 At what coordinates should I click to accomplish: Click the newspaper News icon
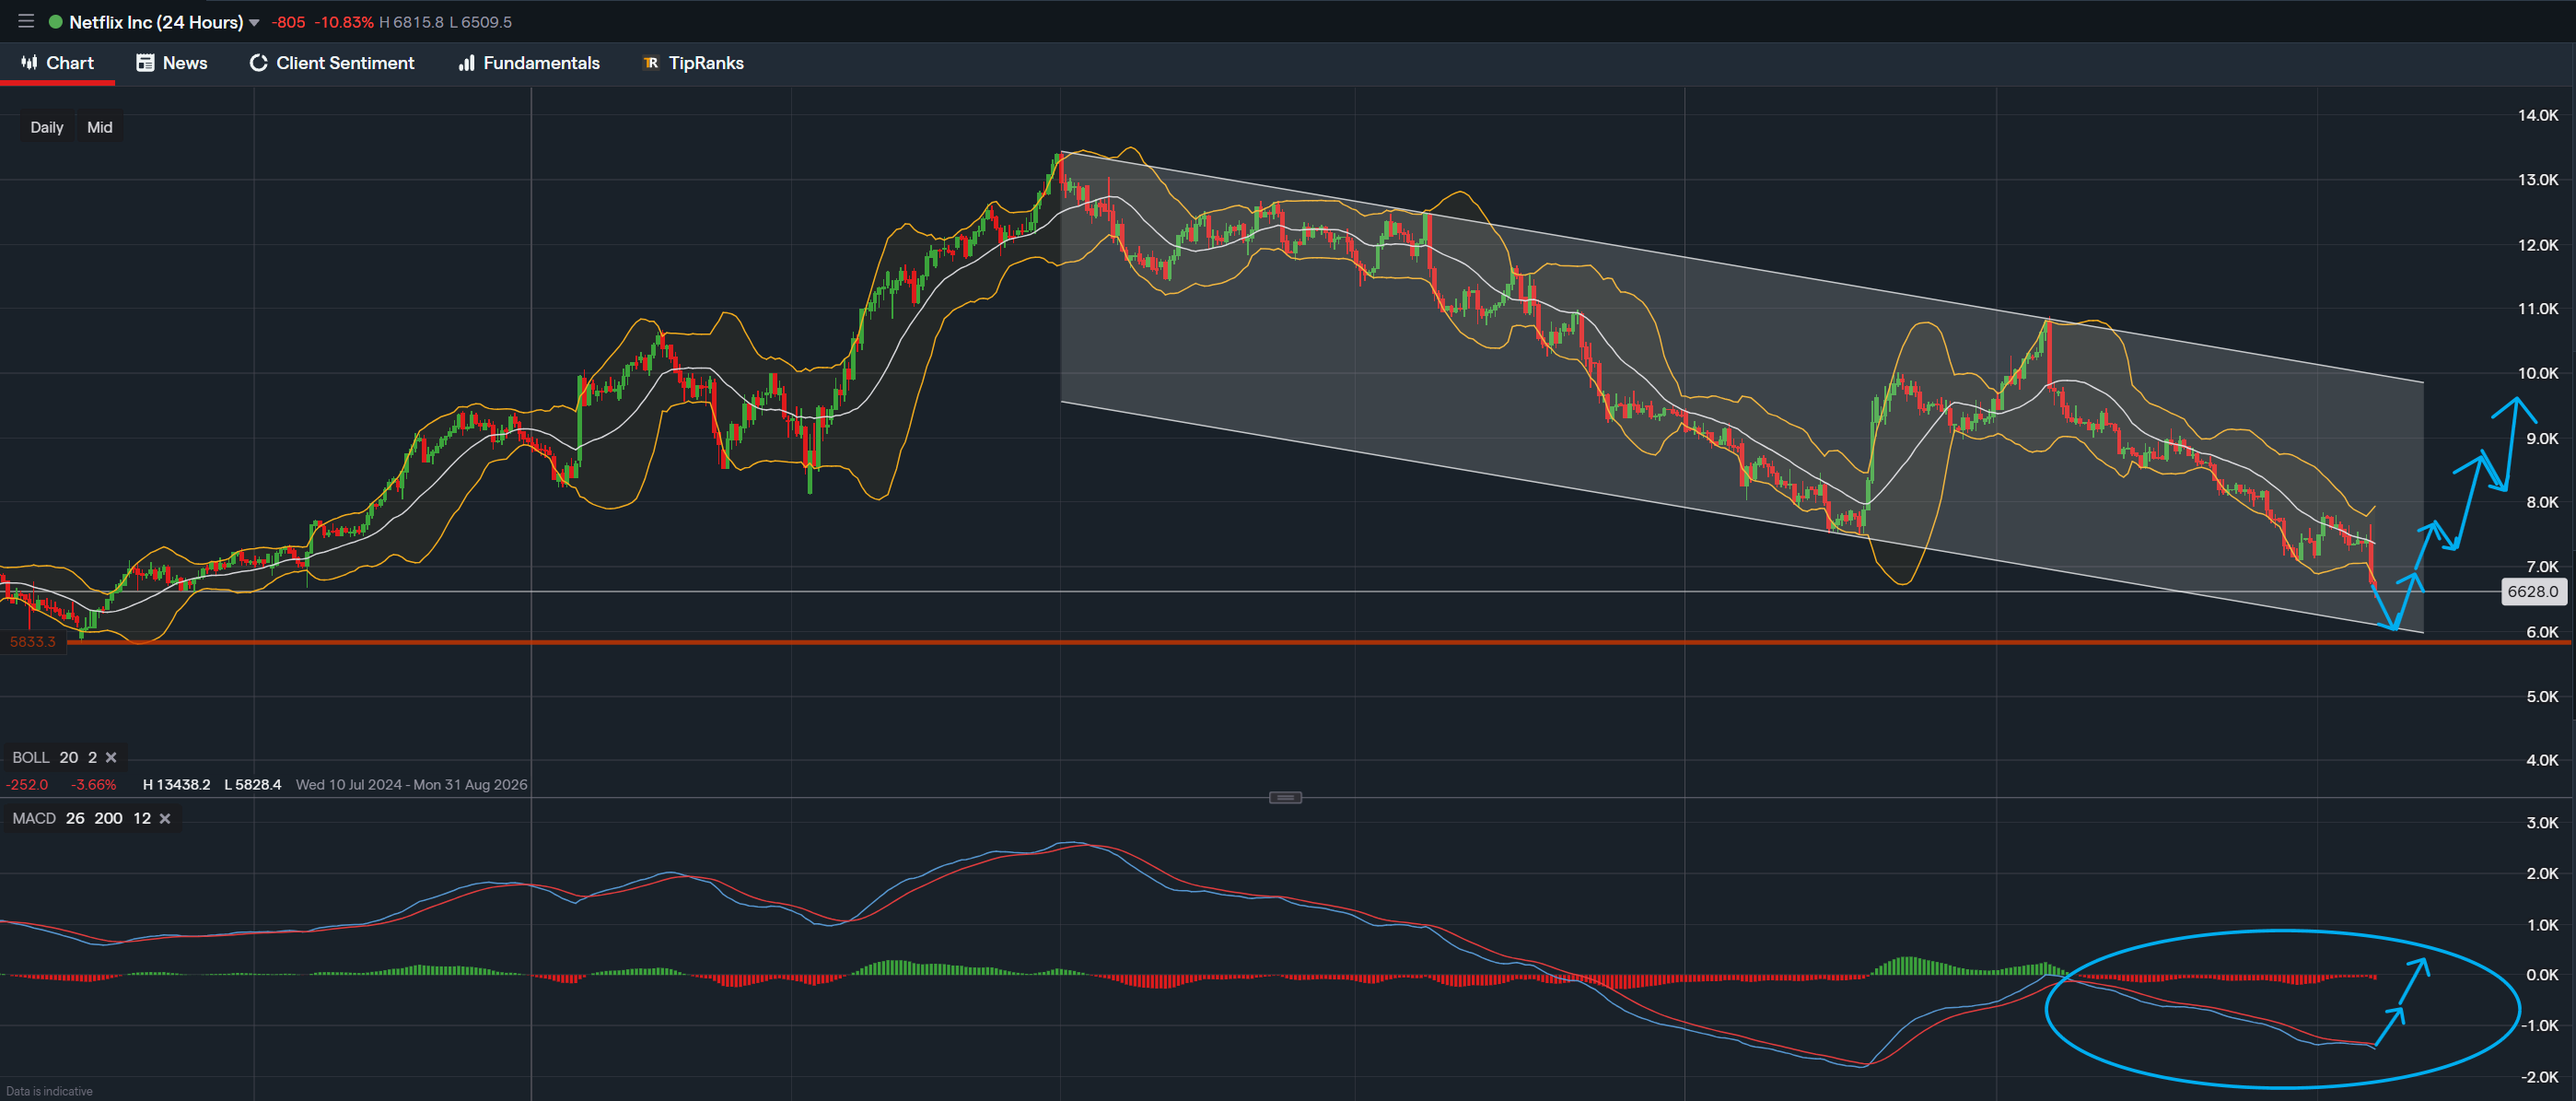click(x=145, y=63)
